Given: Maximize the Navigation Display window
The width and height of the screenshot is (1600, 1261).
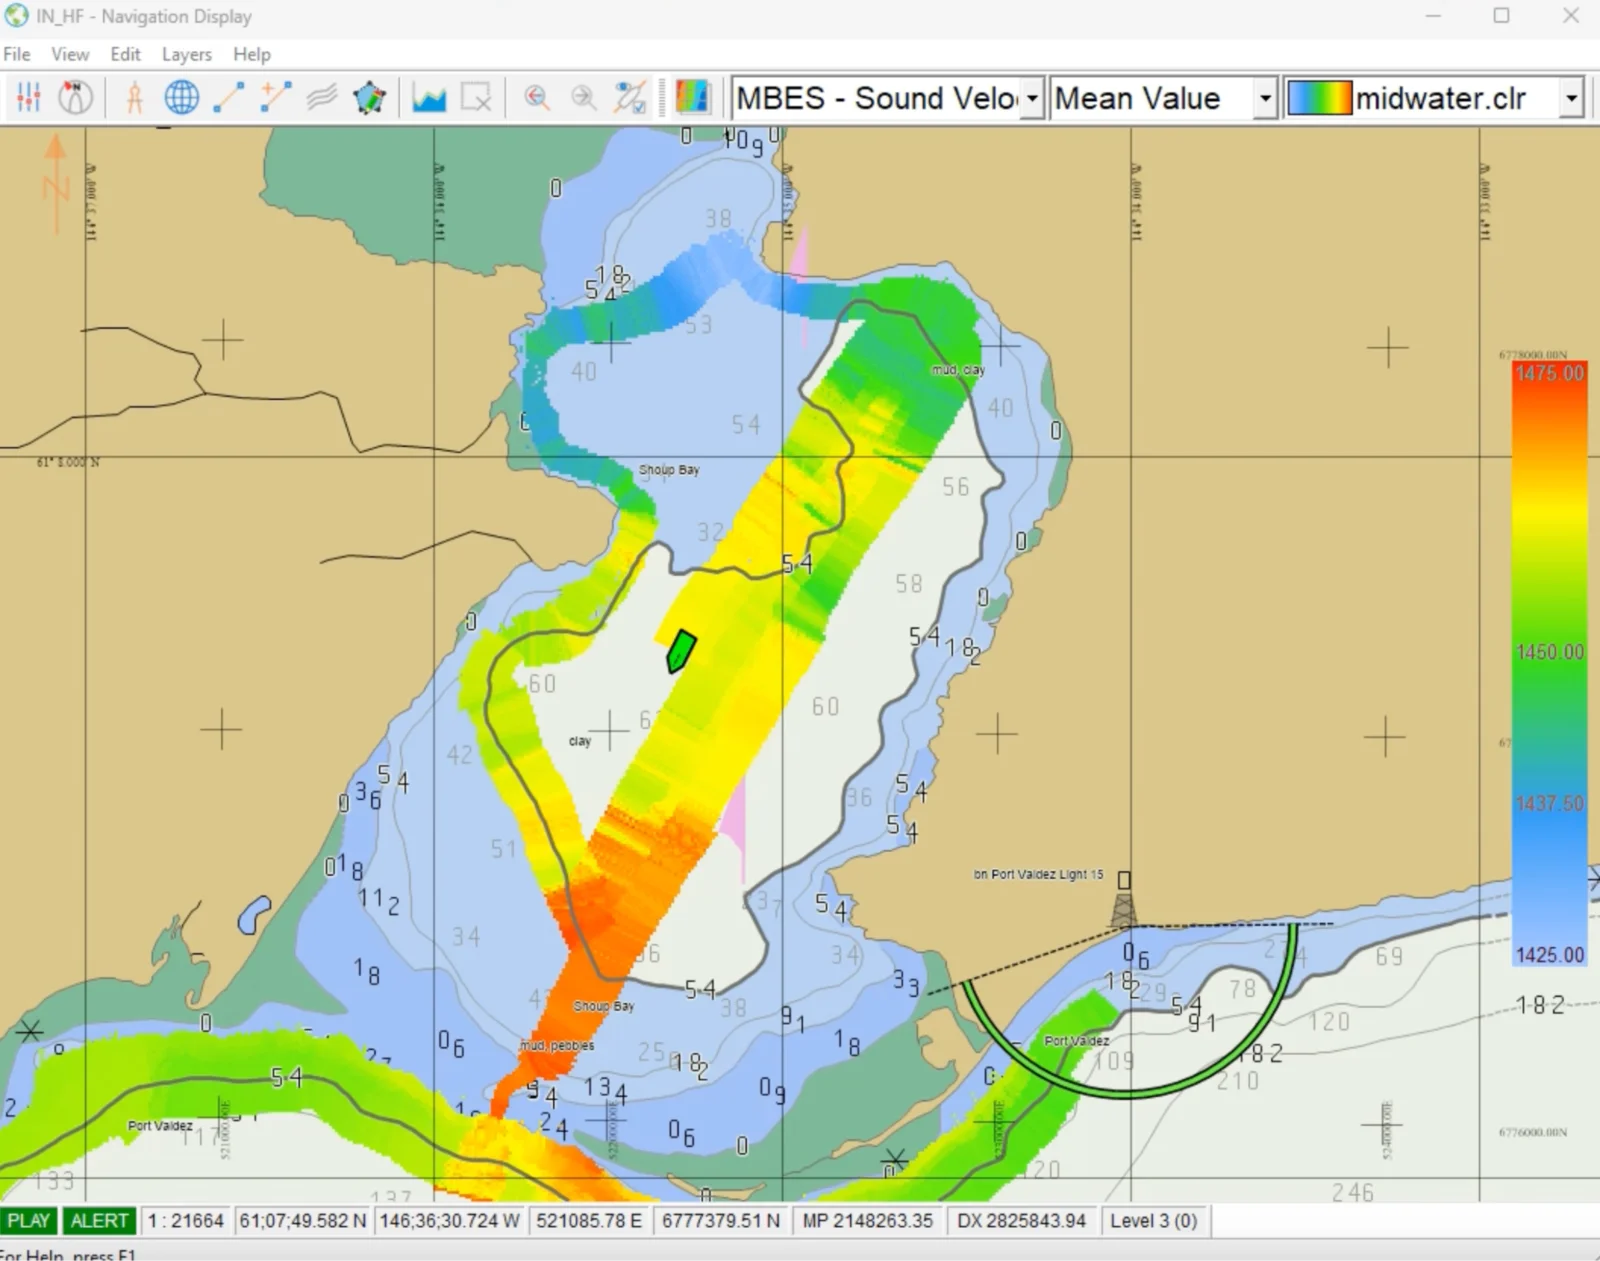Looking at the screenshot, I should tap(1501, 16).
